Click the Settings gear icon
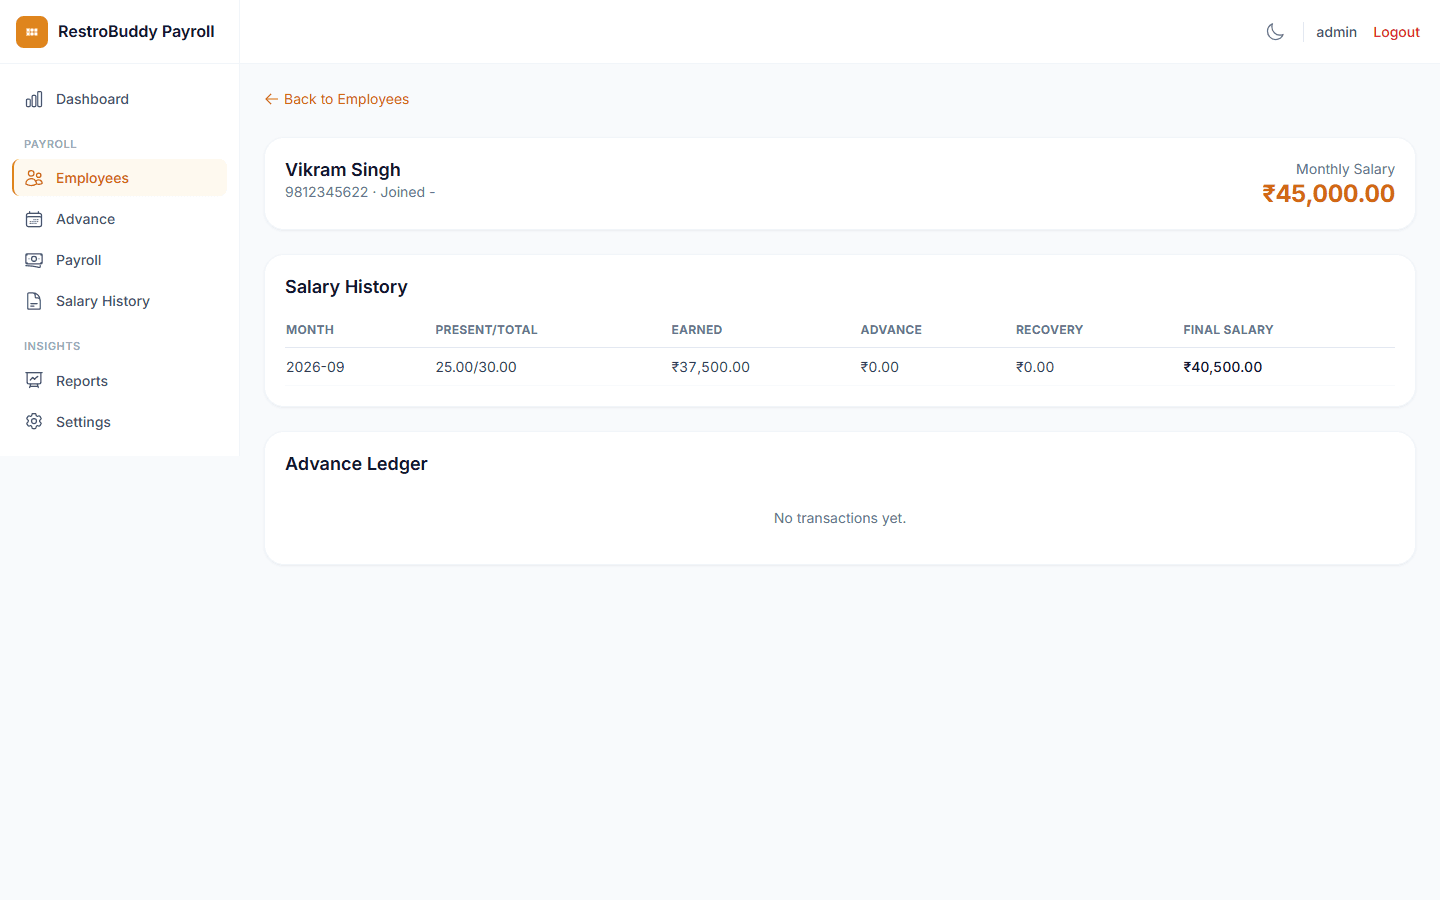 click(x=34, y=422)
